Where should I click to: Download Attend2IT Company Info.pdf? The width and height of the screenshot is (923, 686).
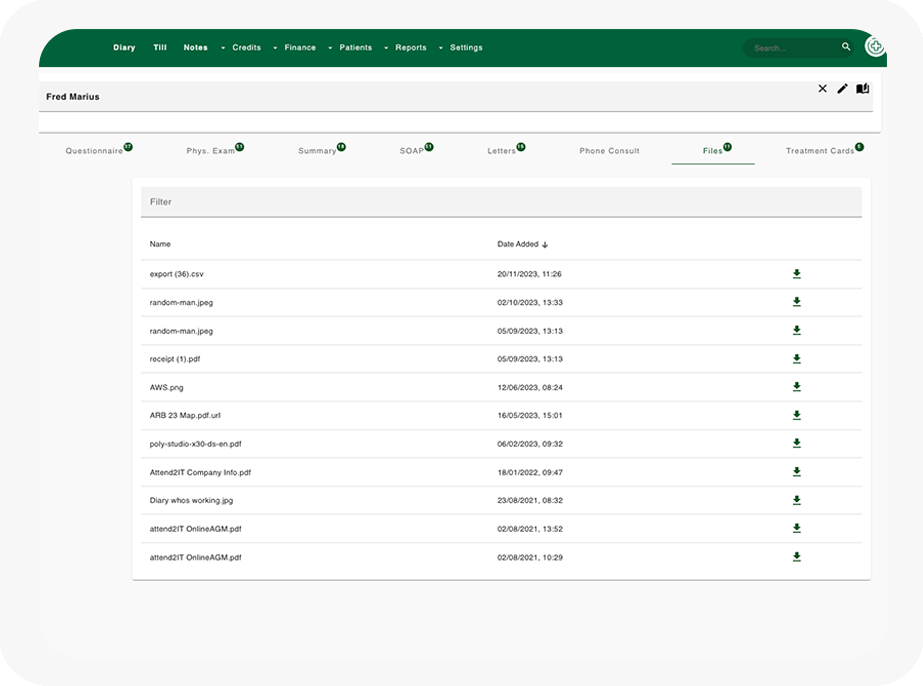tap(796, 472)
